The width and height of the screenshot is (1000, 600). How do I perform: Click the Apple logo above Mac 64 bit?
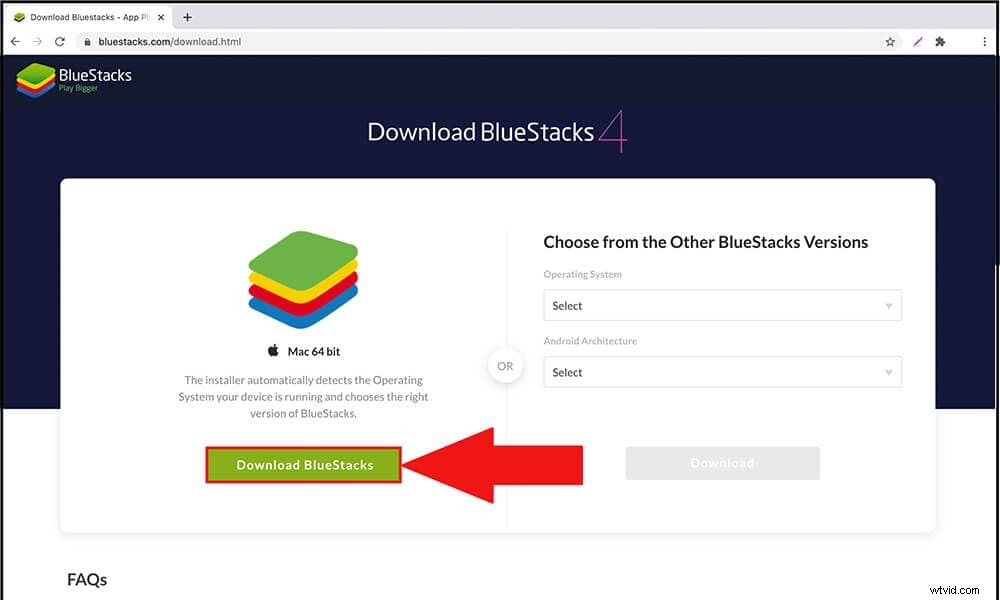pyautogui.click(x=273, y=350)
